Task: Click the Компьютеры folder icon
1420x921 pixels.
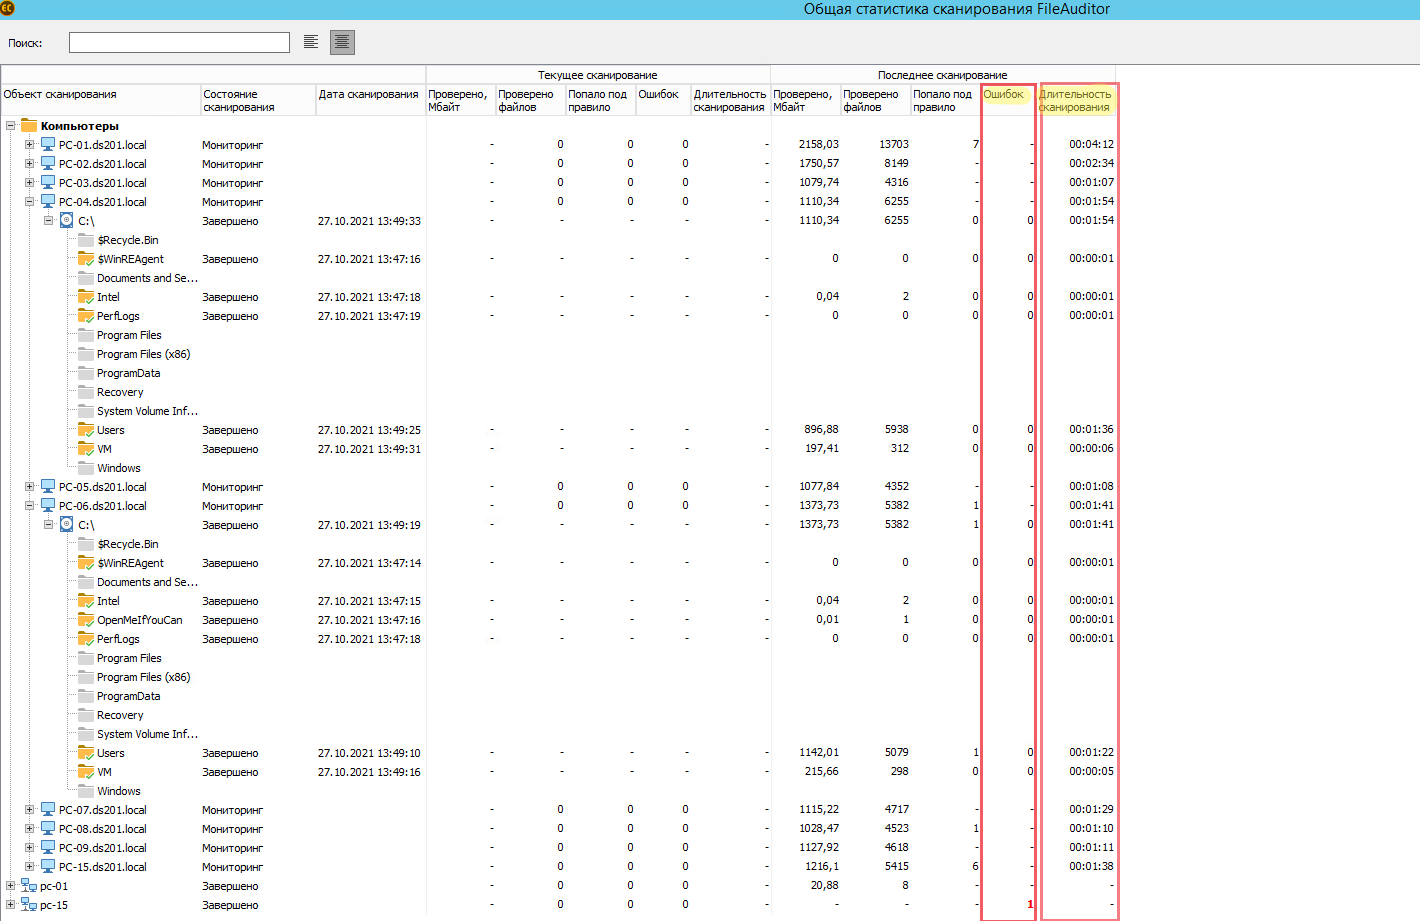Action: pyautogui.click(x=29, y=126)
